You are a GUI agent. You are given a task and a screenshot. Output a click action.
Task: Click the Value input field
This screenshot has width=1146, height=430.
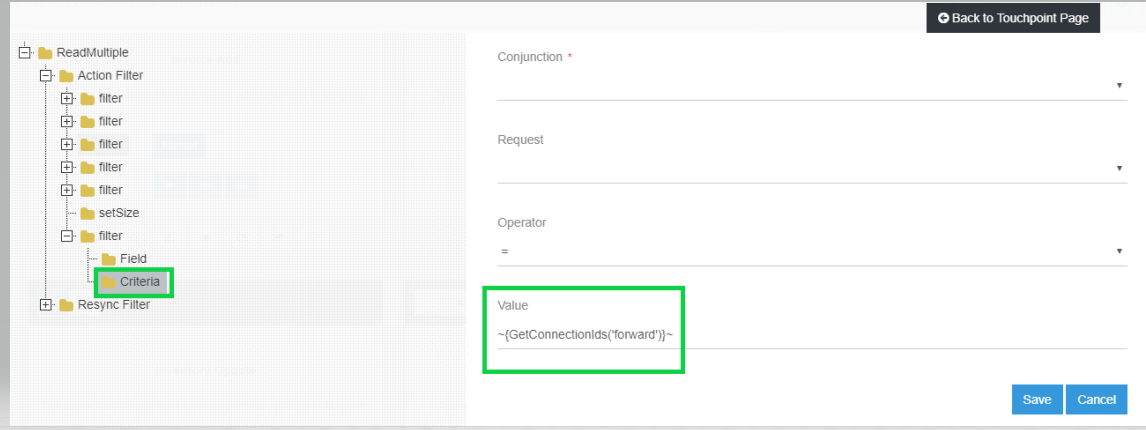coord(811,334)
